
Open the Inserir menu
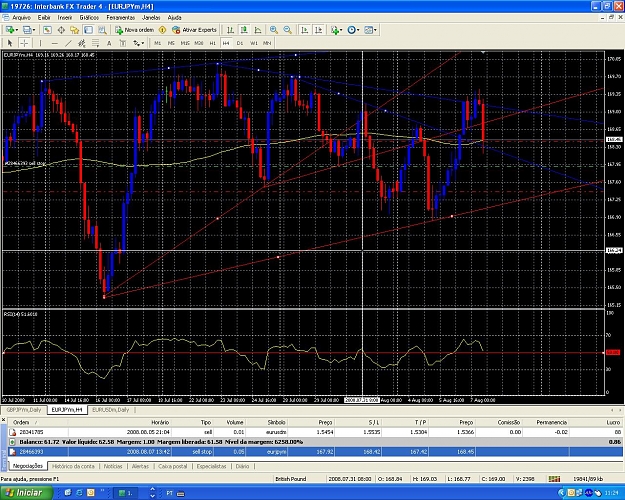click(65, 18)
